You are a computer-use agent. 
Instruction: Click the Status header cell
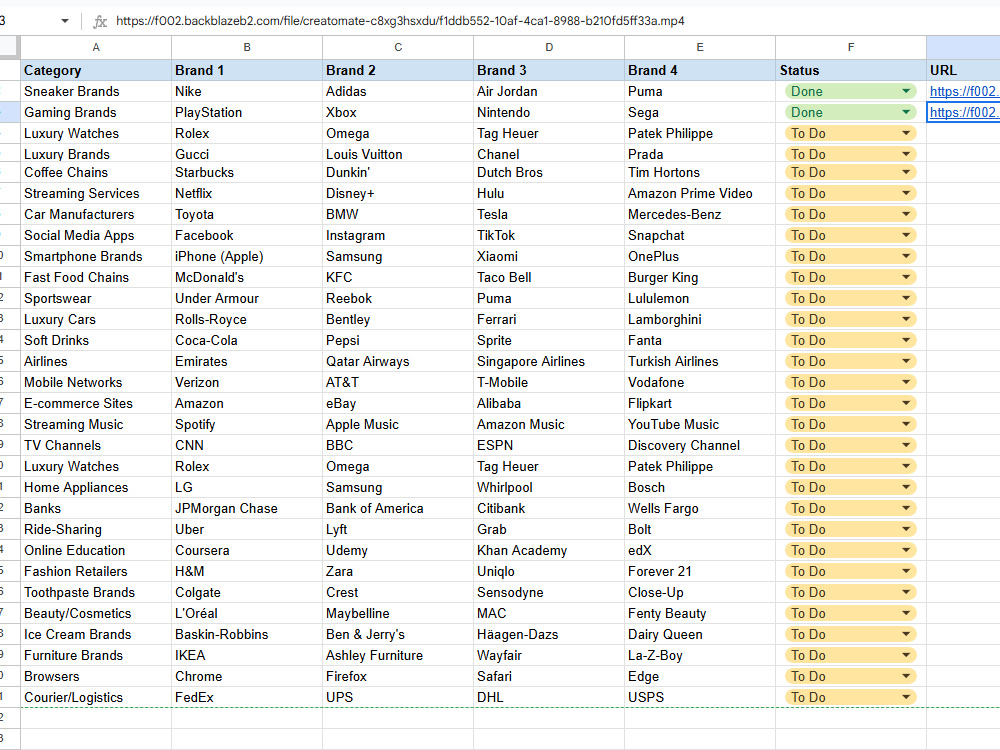pos(851,70)
